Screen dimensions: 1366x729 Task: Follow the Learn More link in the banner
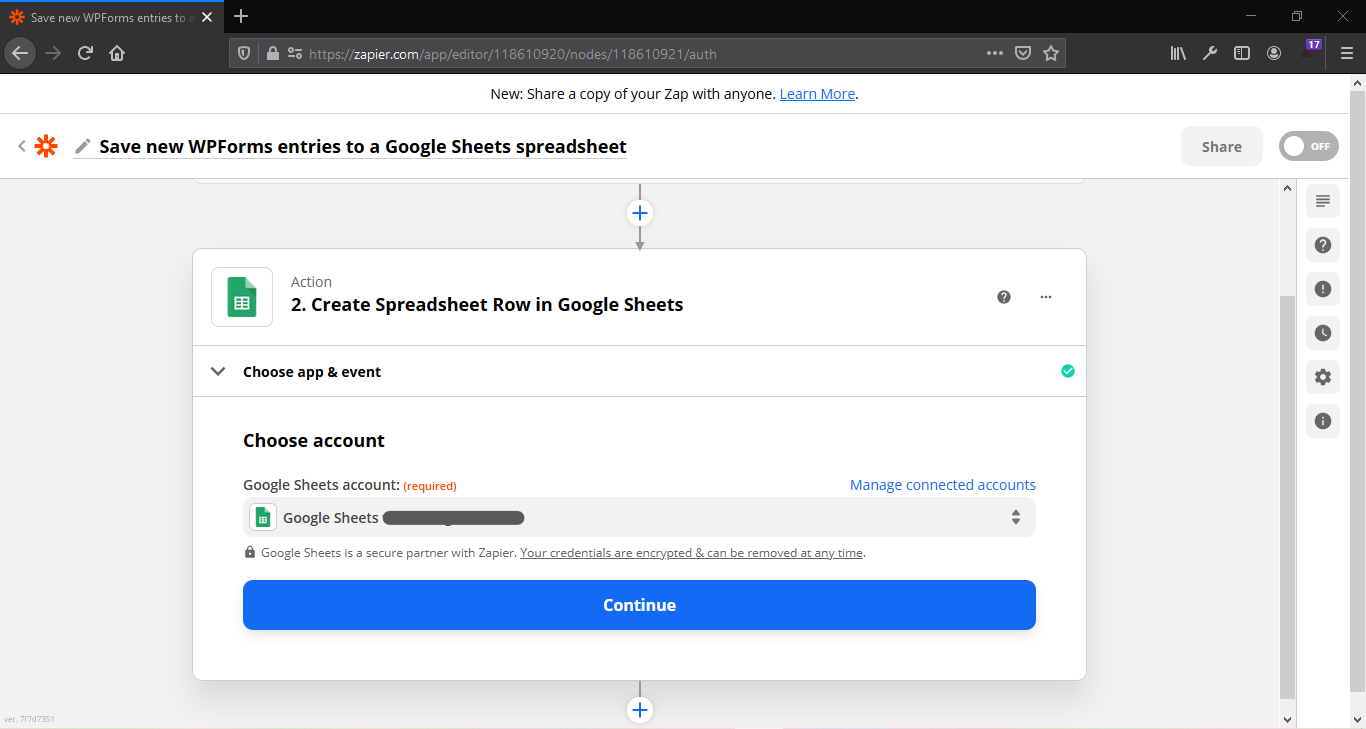coord(817,94)
